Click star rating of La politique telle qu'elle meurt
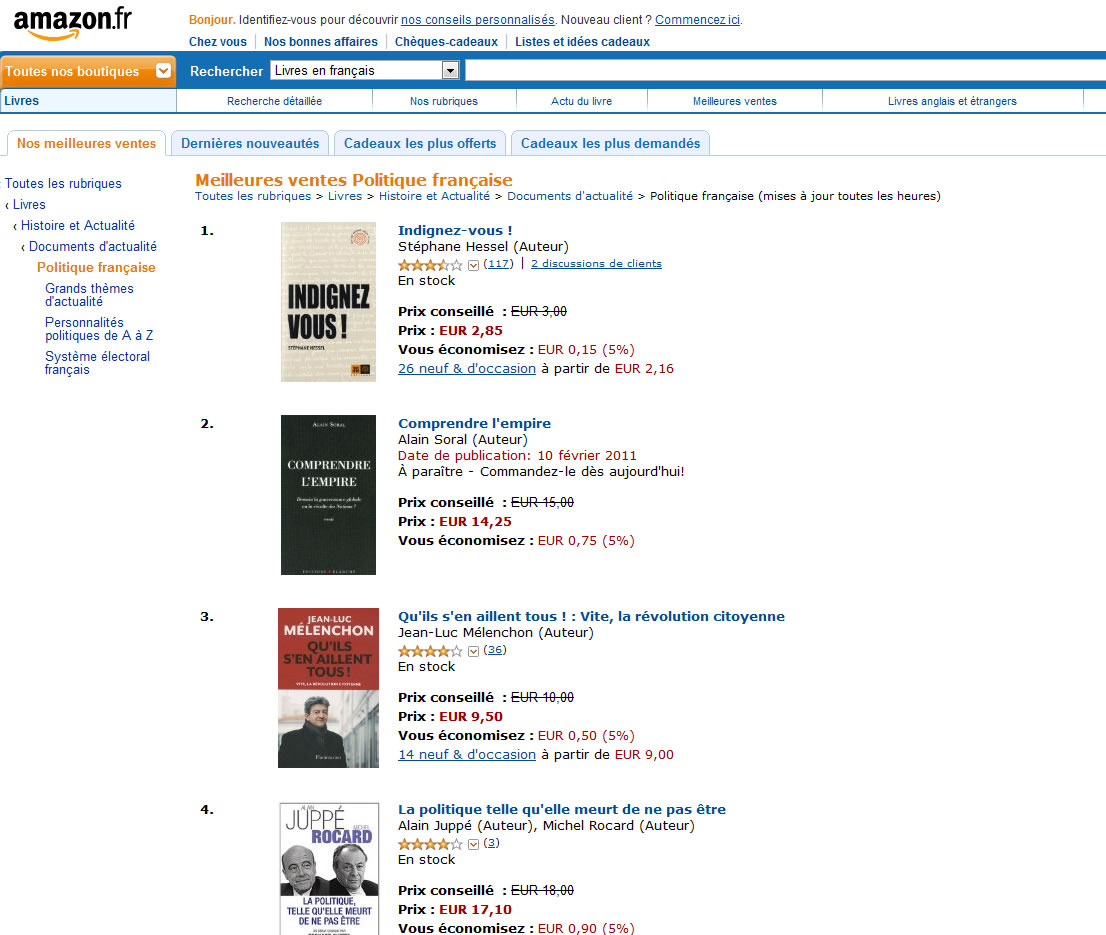 (x=430, y=844)
